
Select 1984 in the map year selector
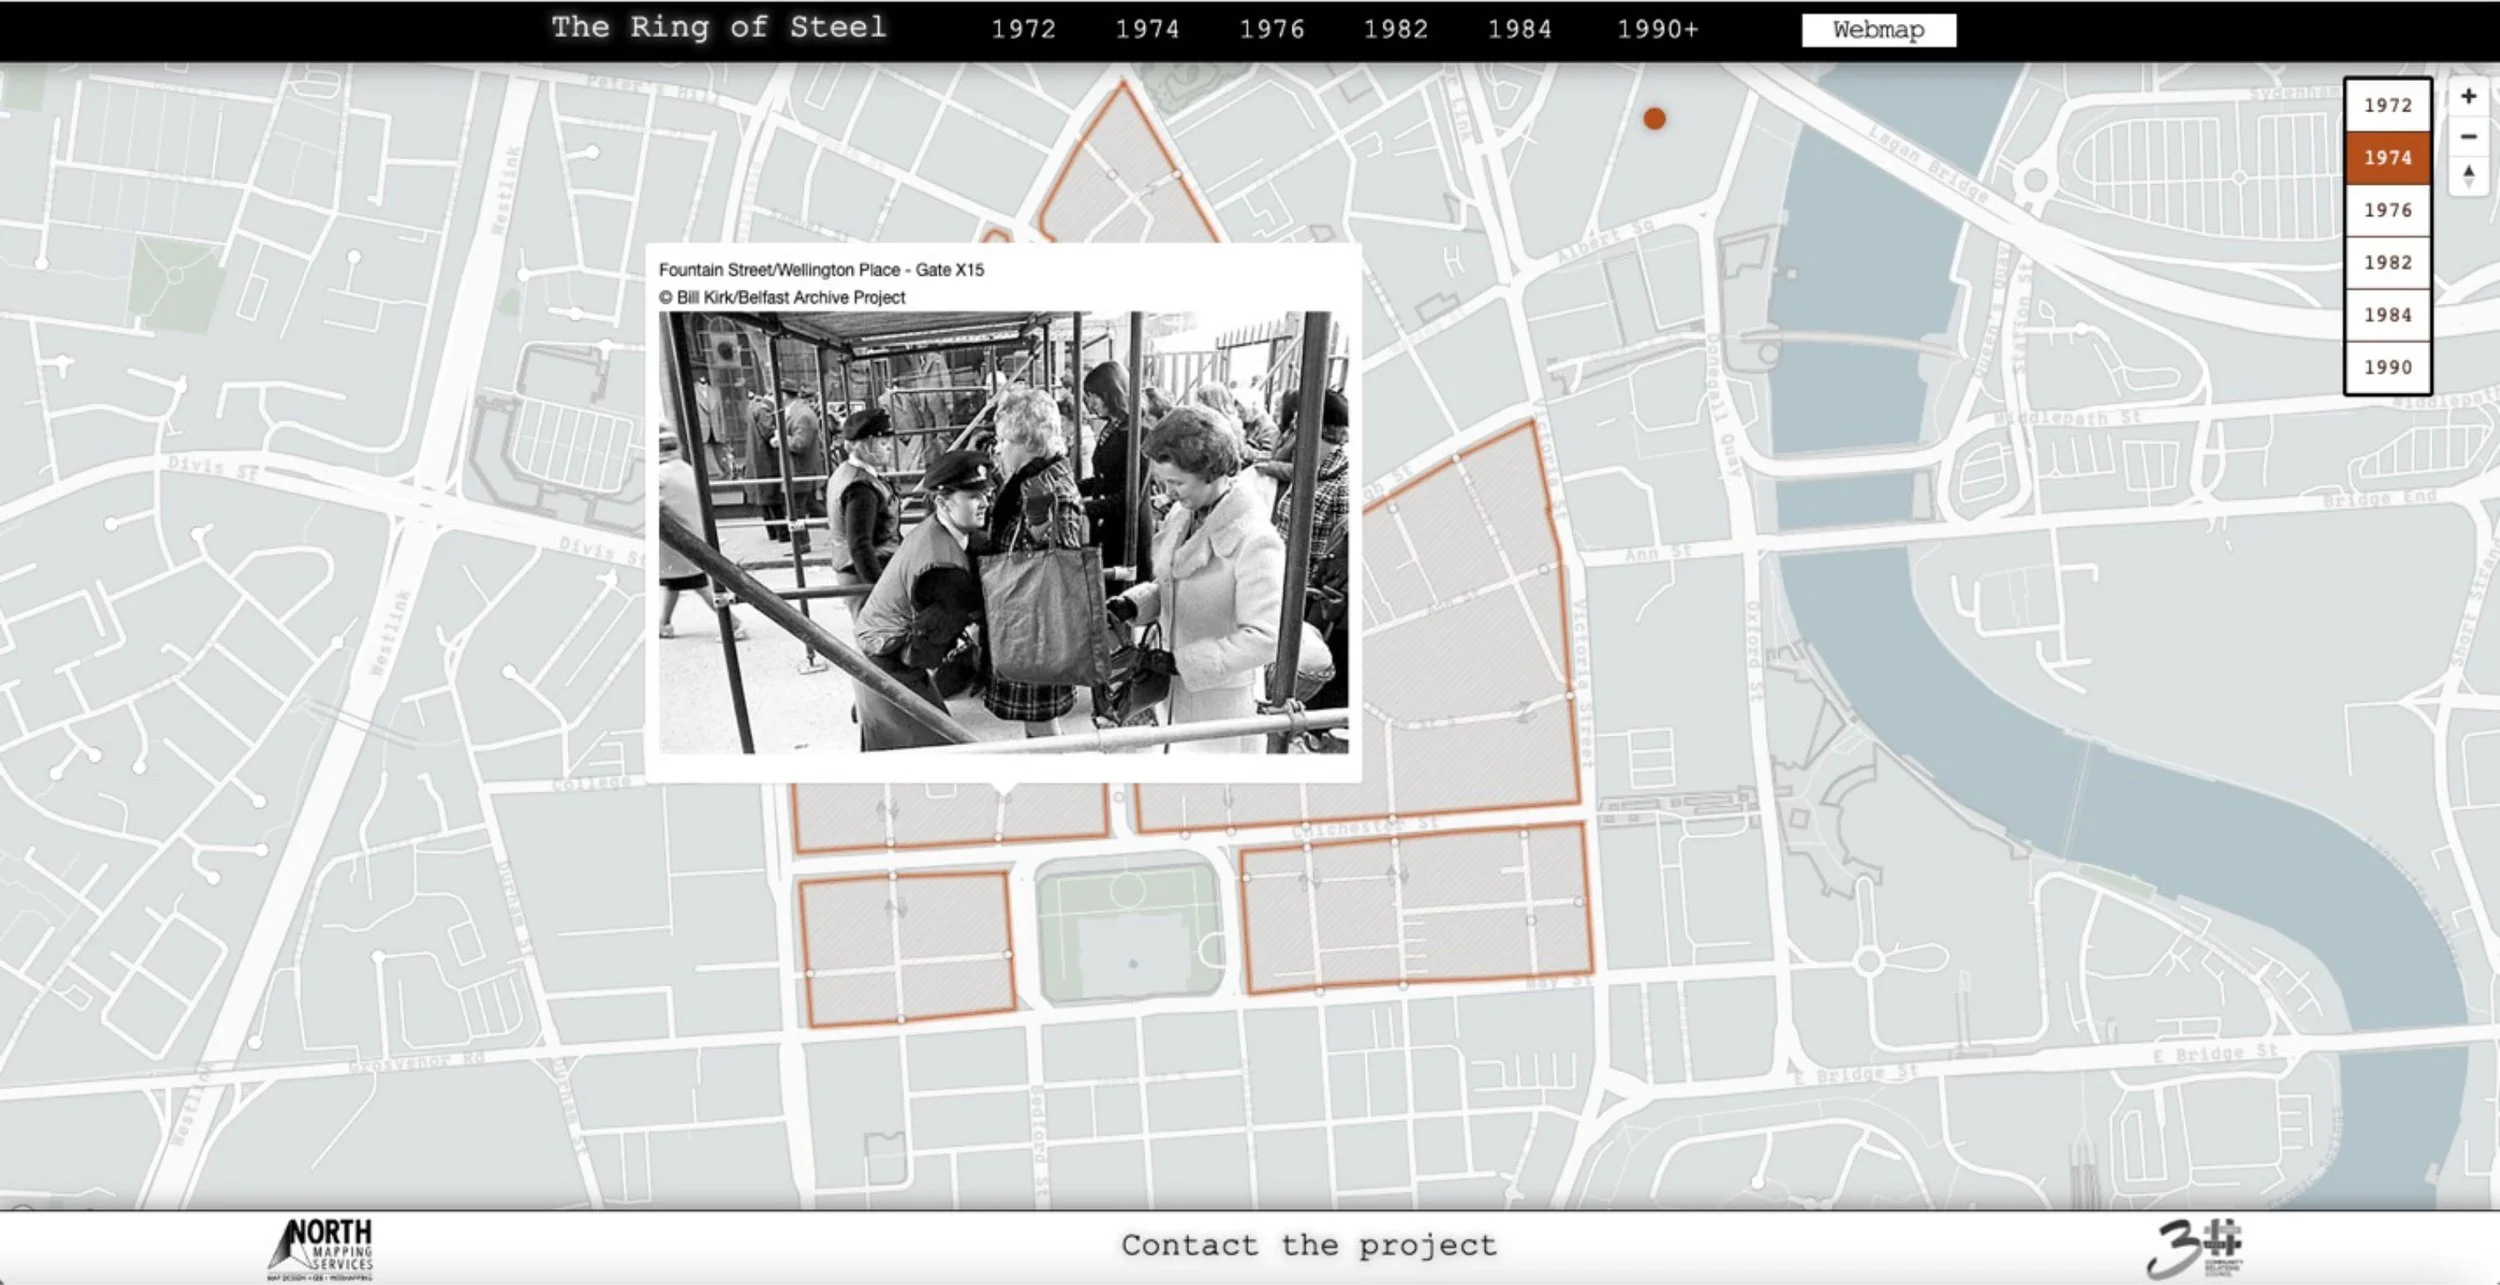2387,315
